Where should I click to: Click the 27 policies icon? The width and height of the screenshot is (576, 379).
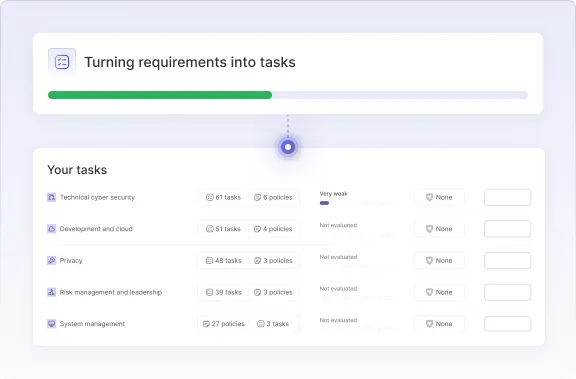[206, 324]
